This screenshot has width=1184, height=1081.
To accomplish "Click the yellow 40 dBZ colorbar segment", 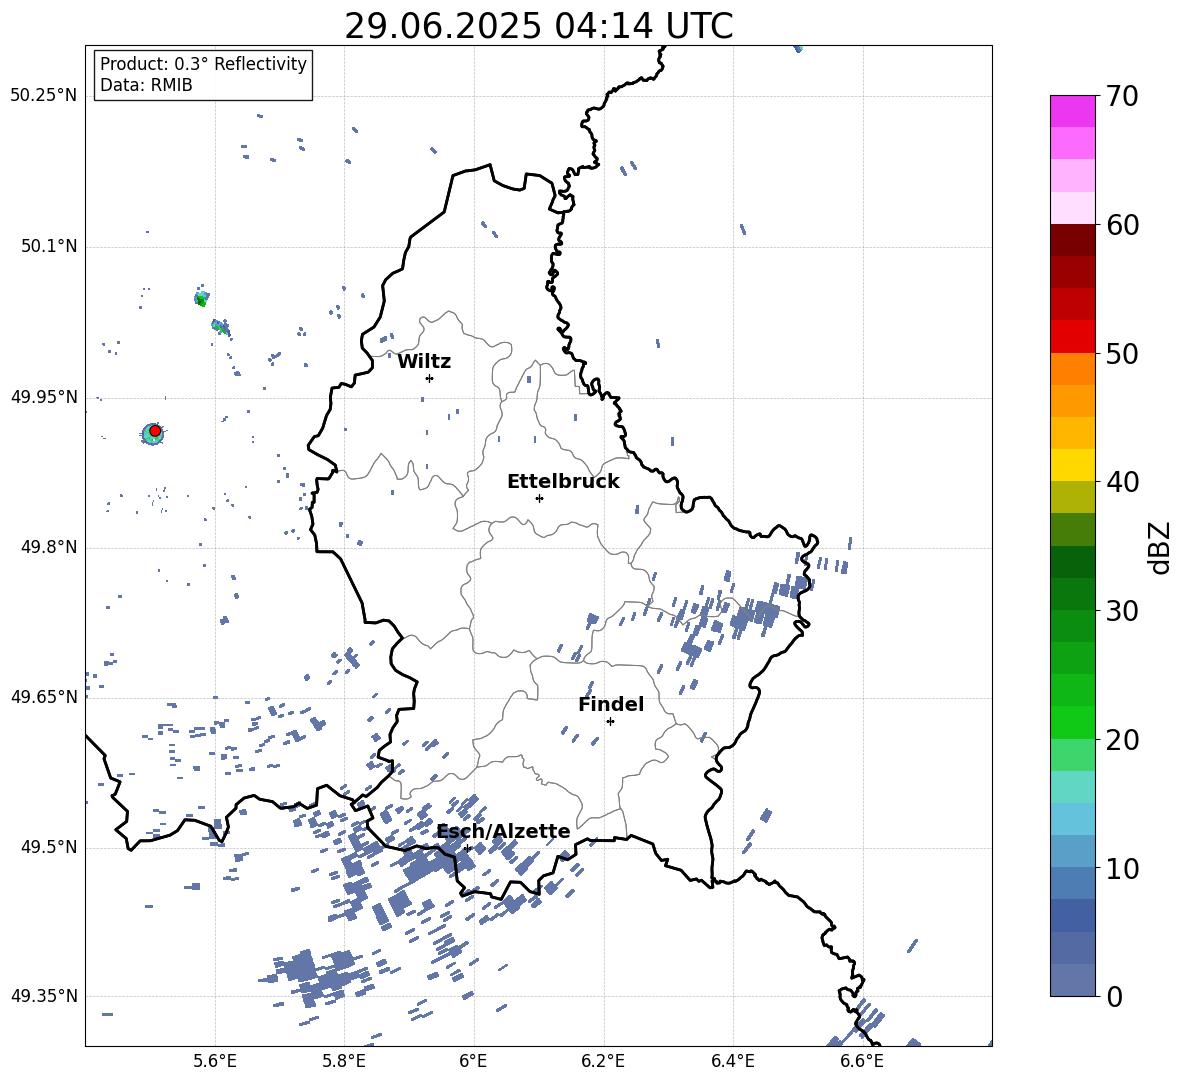I will [1072, 465].
